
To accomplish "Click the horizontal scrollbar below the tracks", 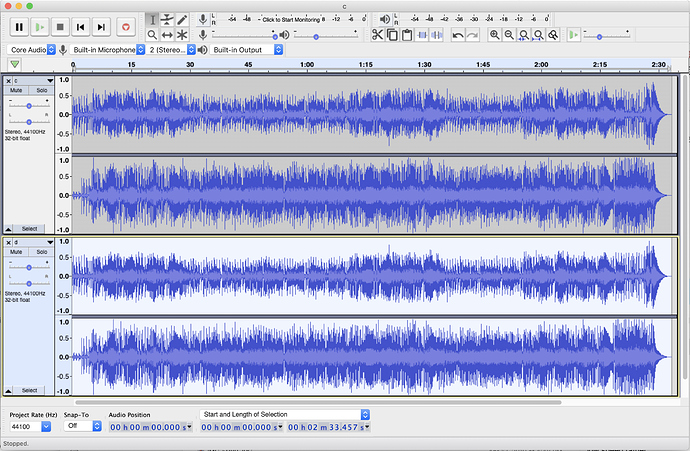I will pos(318,402).
